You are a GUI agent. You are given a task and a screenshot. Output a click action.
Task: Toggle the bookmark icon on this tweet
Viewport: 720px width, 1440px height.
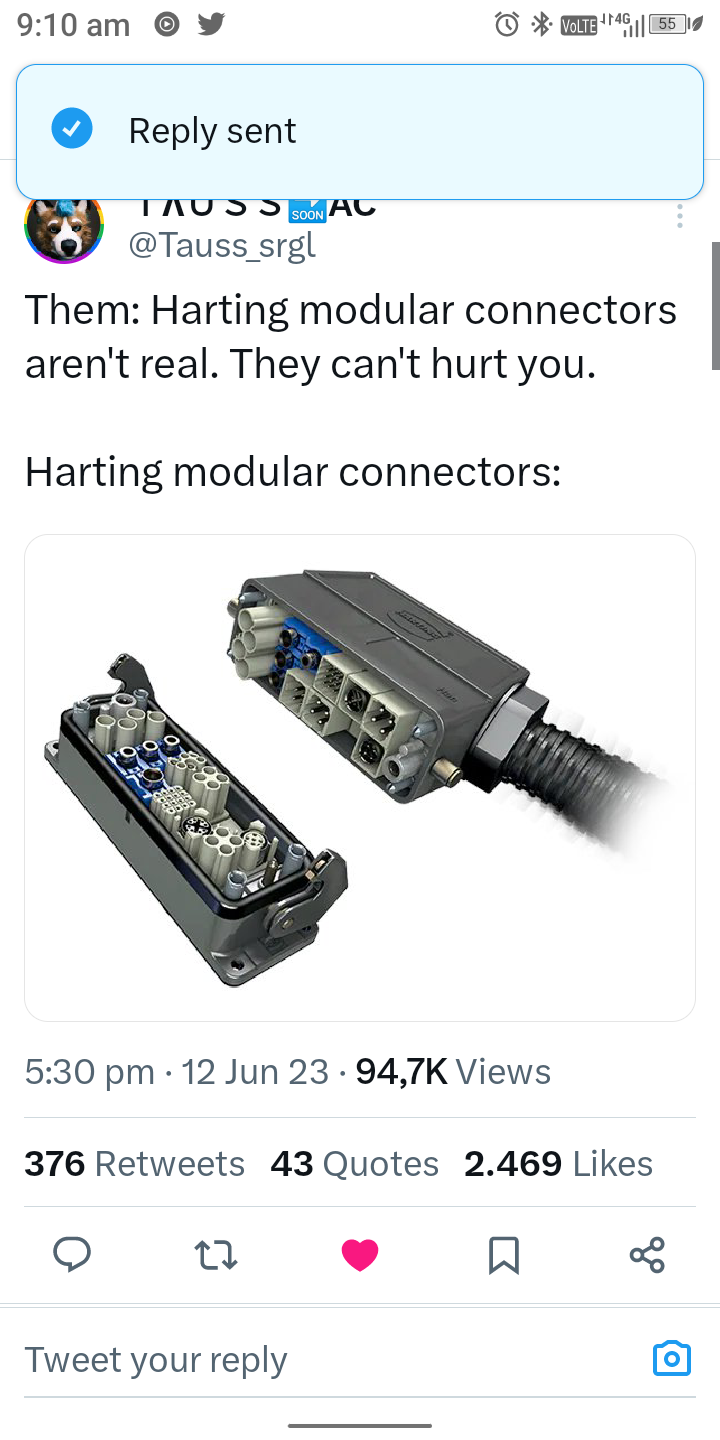(x=504, y=1254)
